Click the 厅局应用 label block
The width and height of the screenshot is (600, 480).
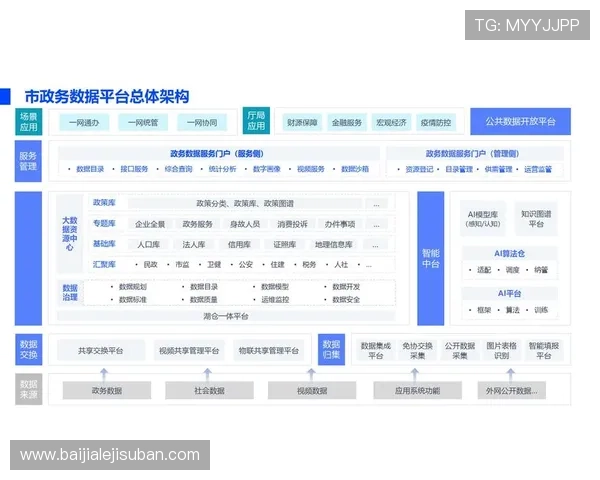click(256, 121)
